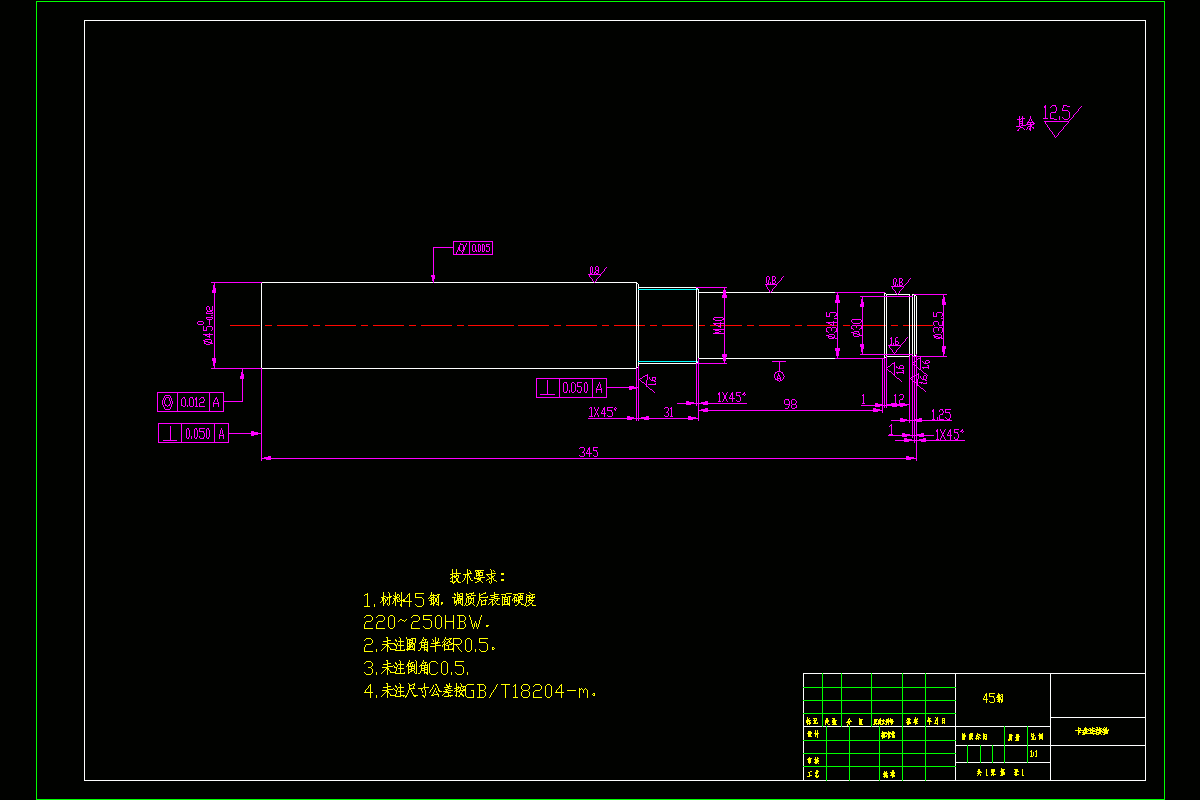The width and height of the screenshot is (1200, 800).
Task: Pick the 0.8 roughness symbol above ø34.5 section
Action: (772, 283)
